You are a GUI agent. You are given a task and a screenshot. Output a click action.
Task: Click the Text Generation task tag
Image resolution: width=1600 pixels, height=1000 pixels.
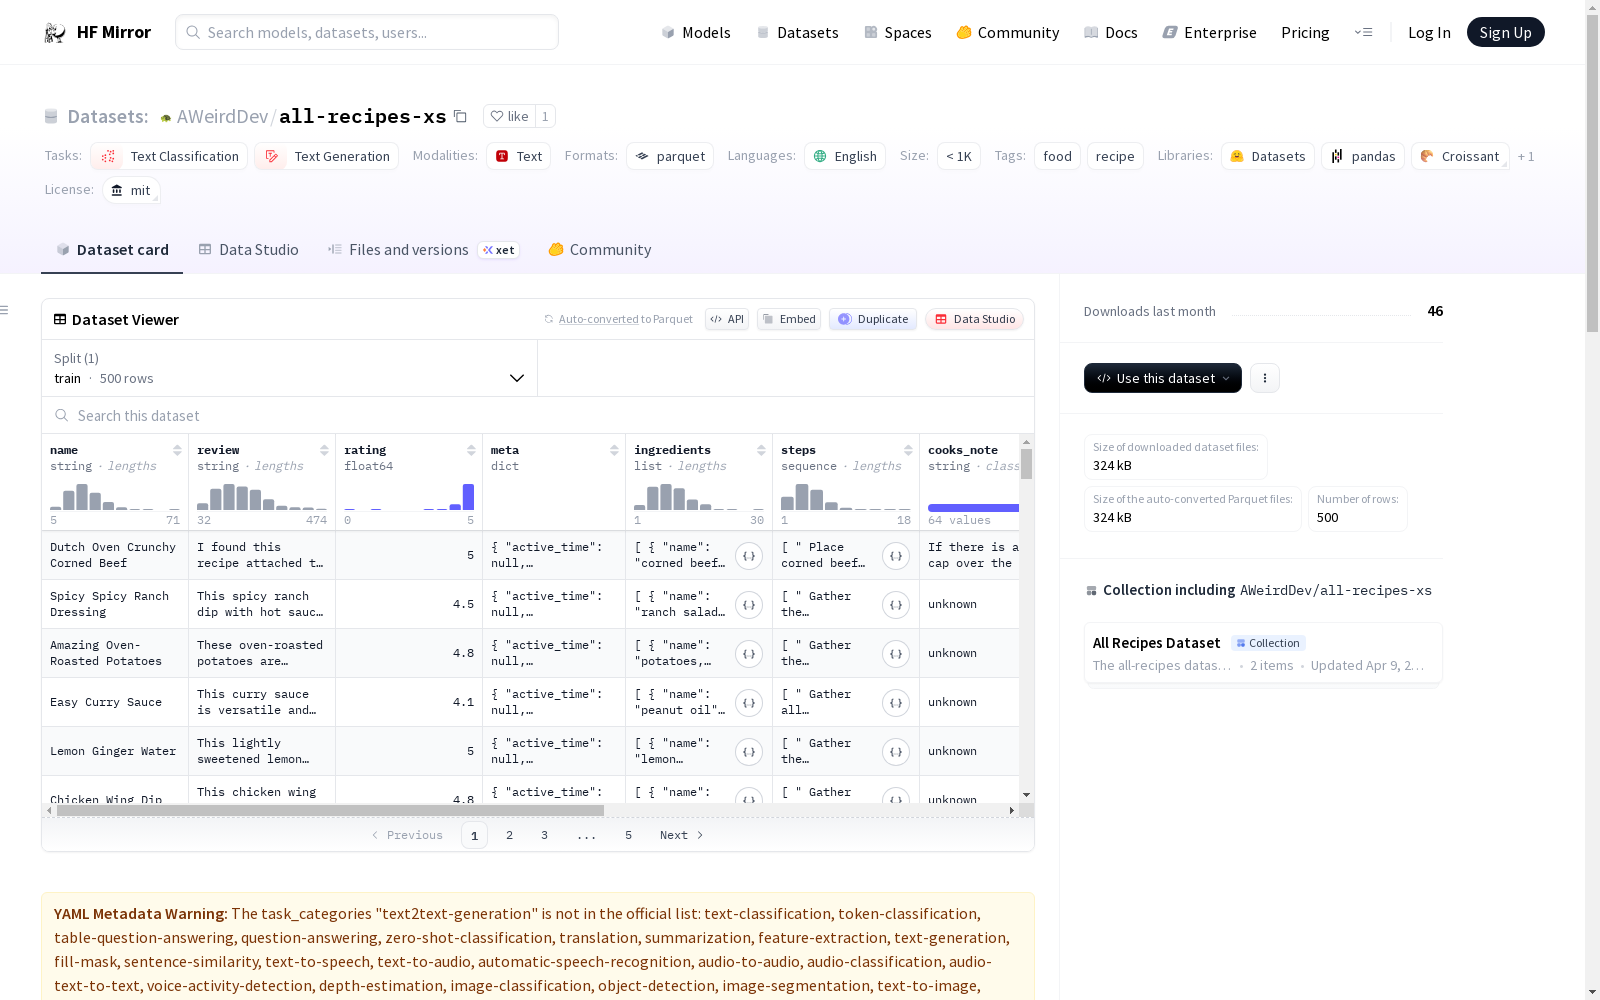326,156
